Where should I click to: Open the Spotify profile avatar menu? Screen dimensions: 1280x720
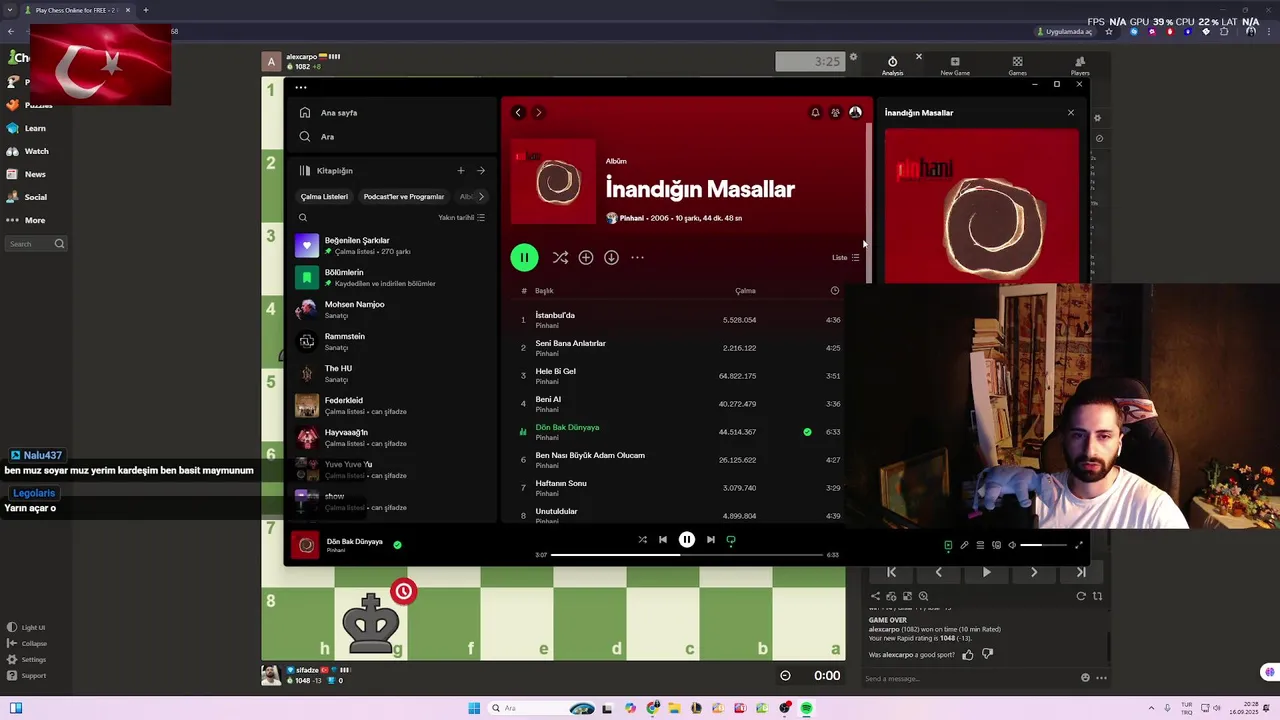pyautogui.click(x=855, y=112)
